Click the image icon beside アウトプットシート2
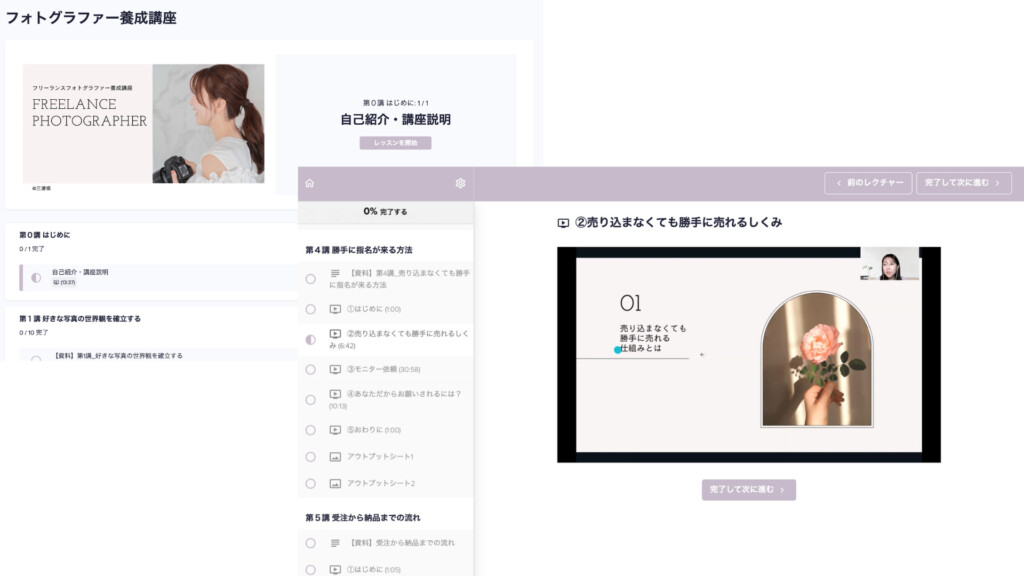The height and width of the screenshot is (576, 1024). pyautogui.click(x=335, y=484)
